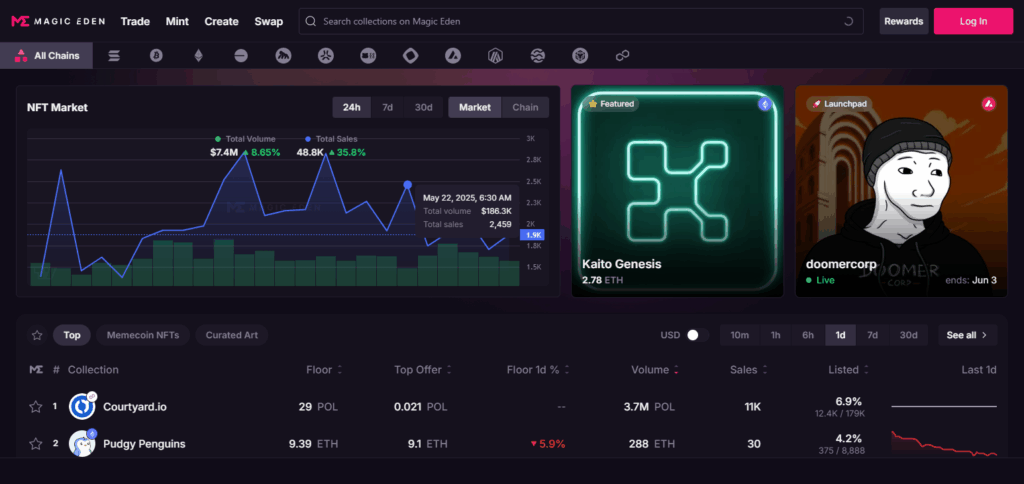The image size is (1024, 484).
Task: Open Pudgy Penguins collection name
Action: coord(144,444)
